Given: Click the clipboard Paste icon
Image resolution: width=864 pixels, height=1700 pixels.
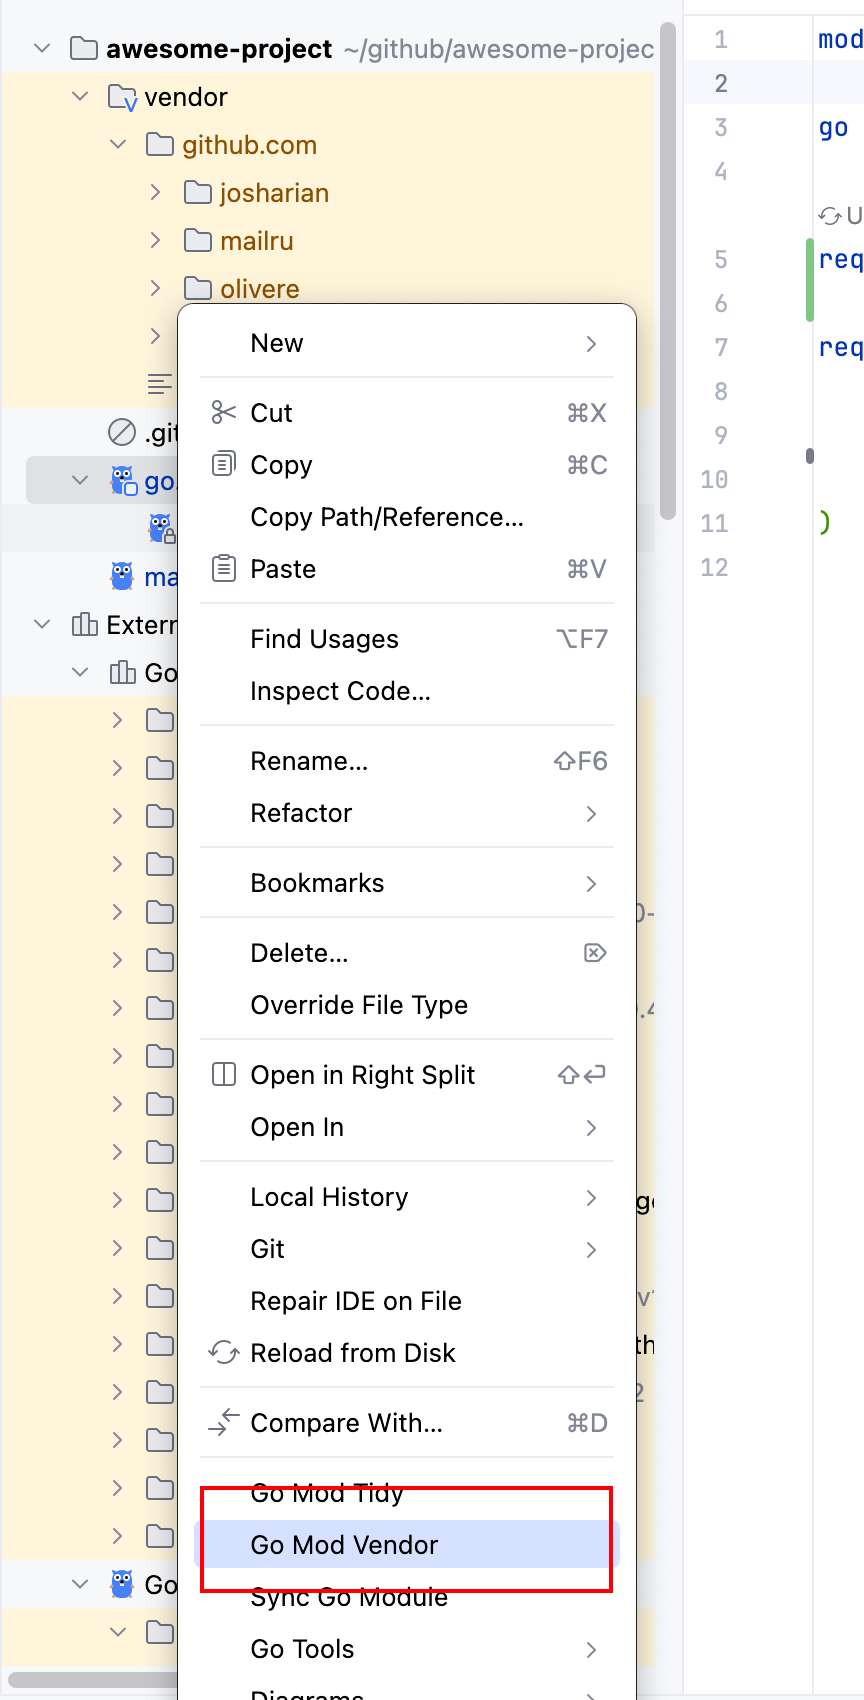Looking at the screenshot, I should [223, 569].
